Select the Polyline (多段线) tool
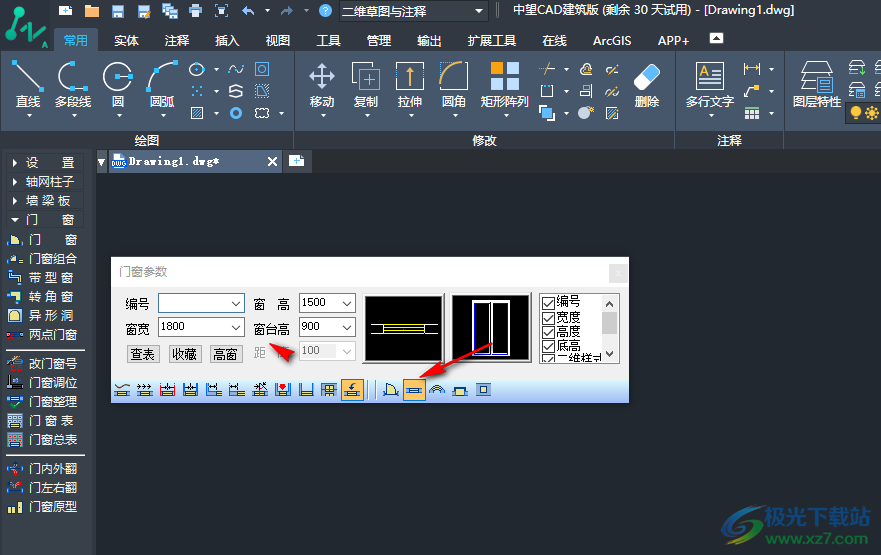This screenshot has height=555, width=881. click(73, 85)
